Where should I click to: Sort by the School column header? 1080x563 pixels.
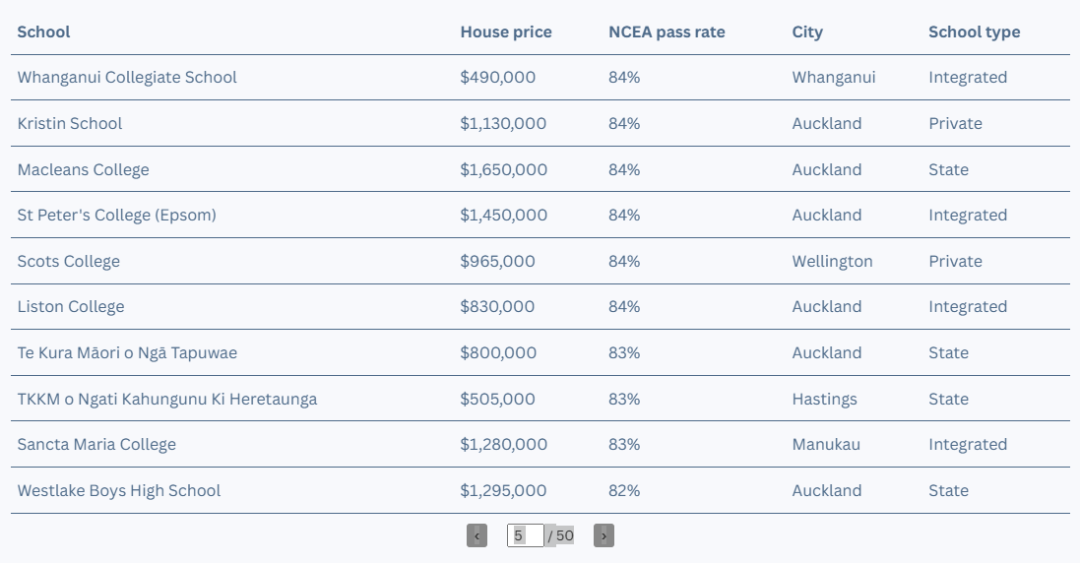pyautogui.click(x=43, y=32)
